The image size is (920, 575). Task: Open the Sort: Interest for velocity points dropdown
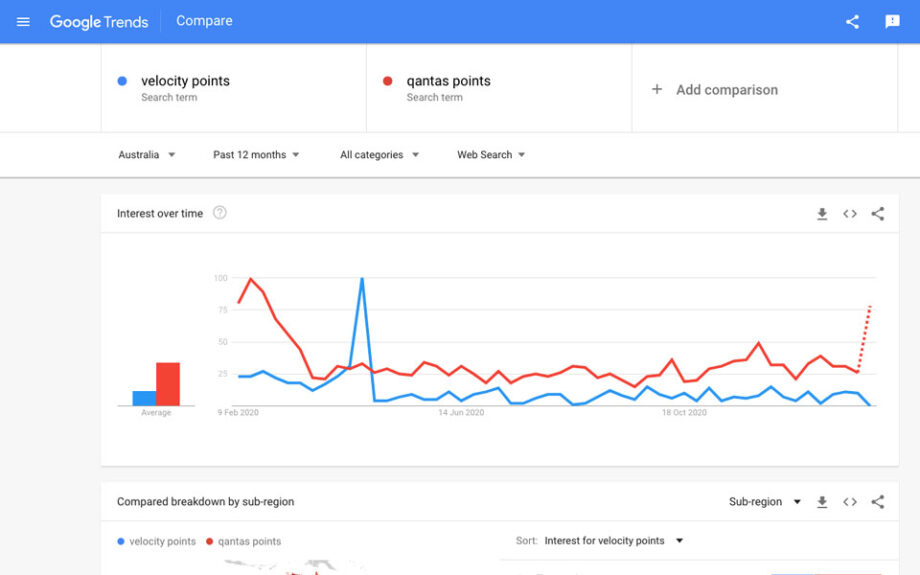pos(613,541)
